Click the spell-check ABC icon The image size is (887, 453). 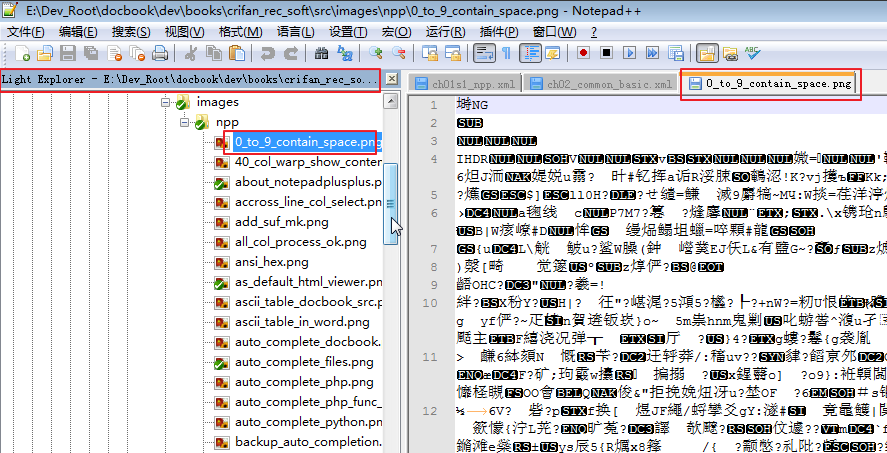(752, 53)
